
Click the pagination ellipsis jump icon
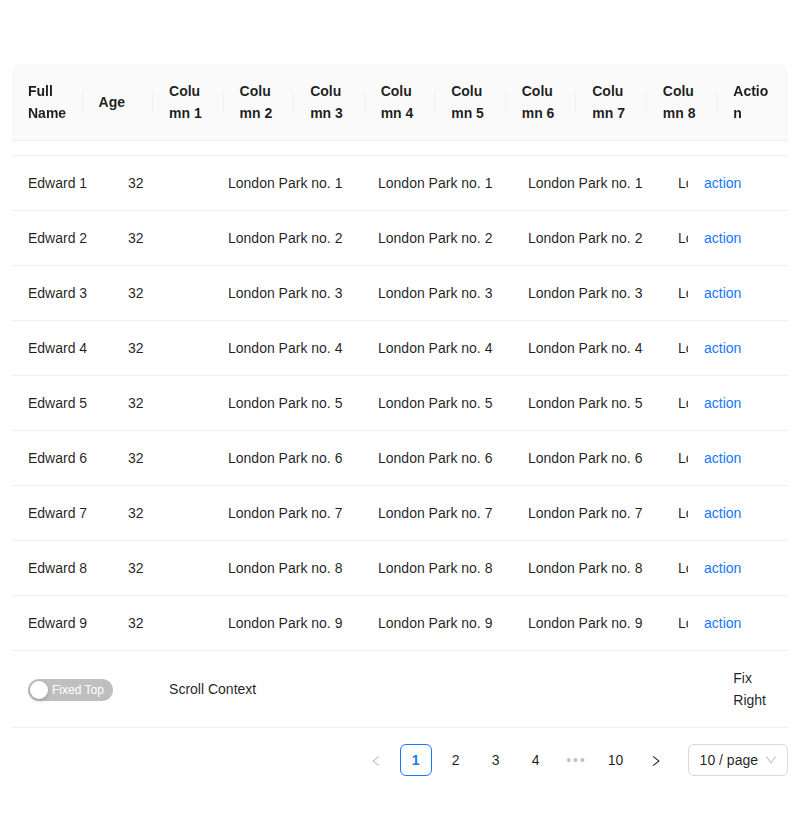[576, 760]
